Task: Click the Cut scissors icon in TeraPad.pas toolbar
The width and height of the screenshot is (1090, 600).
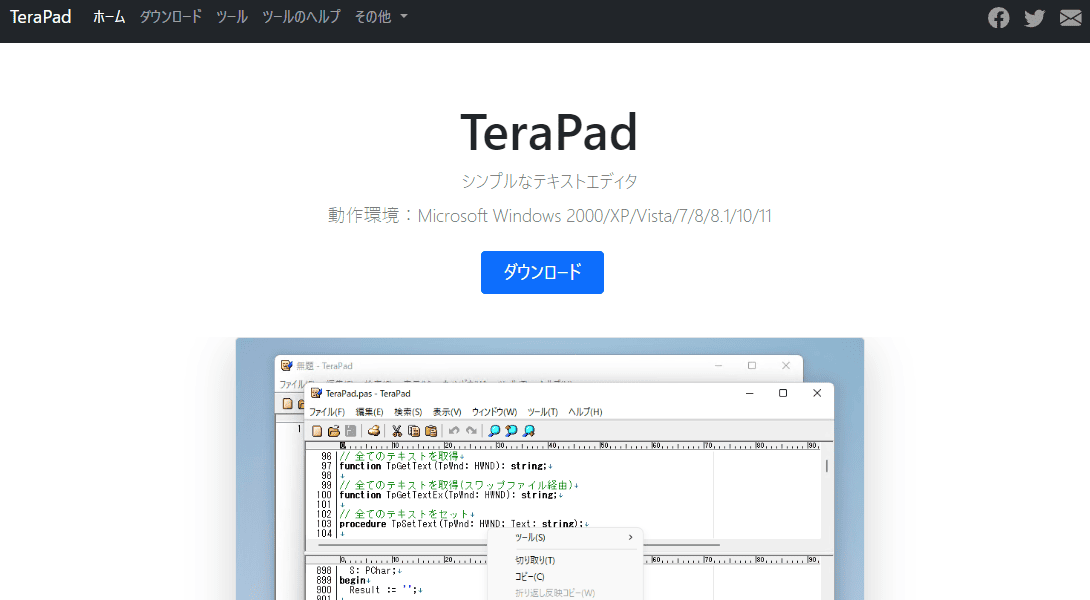Action: 397,431
